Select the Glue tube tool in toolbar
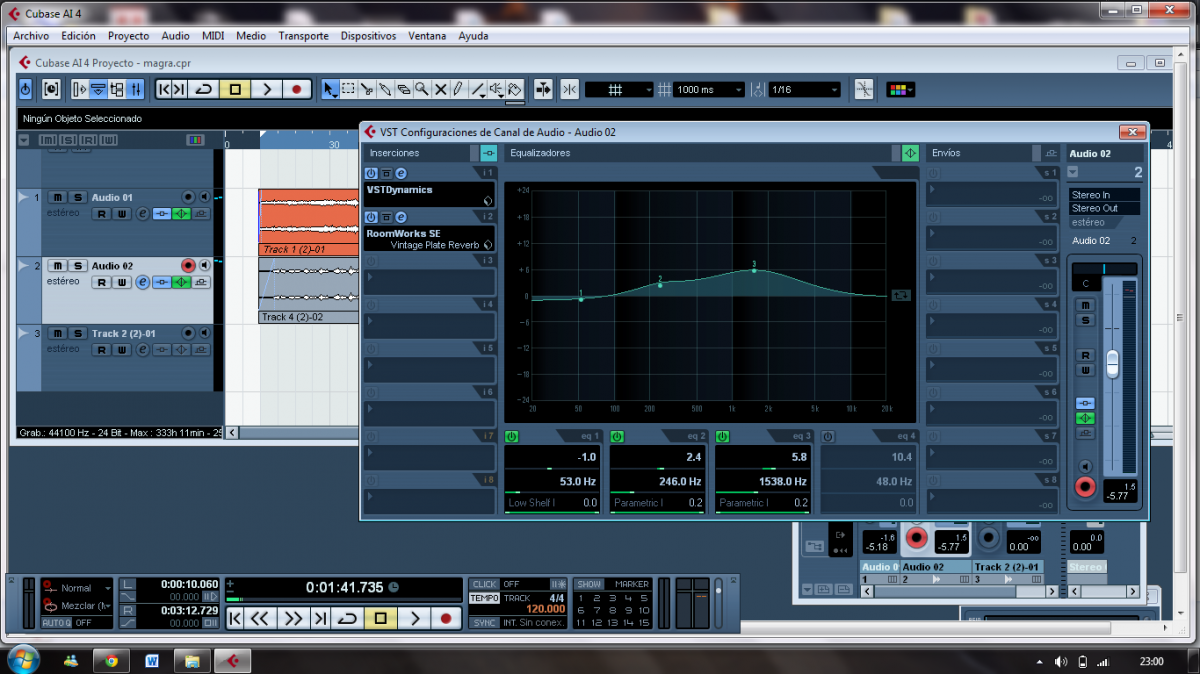Viewport: 1200px width, 674px height. [x=385, y=89]
